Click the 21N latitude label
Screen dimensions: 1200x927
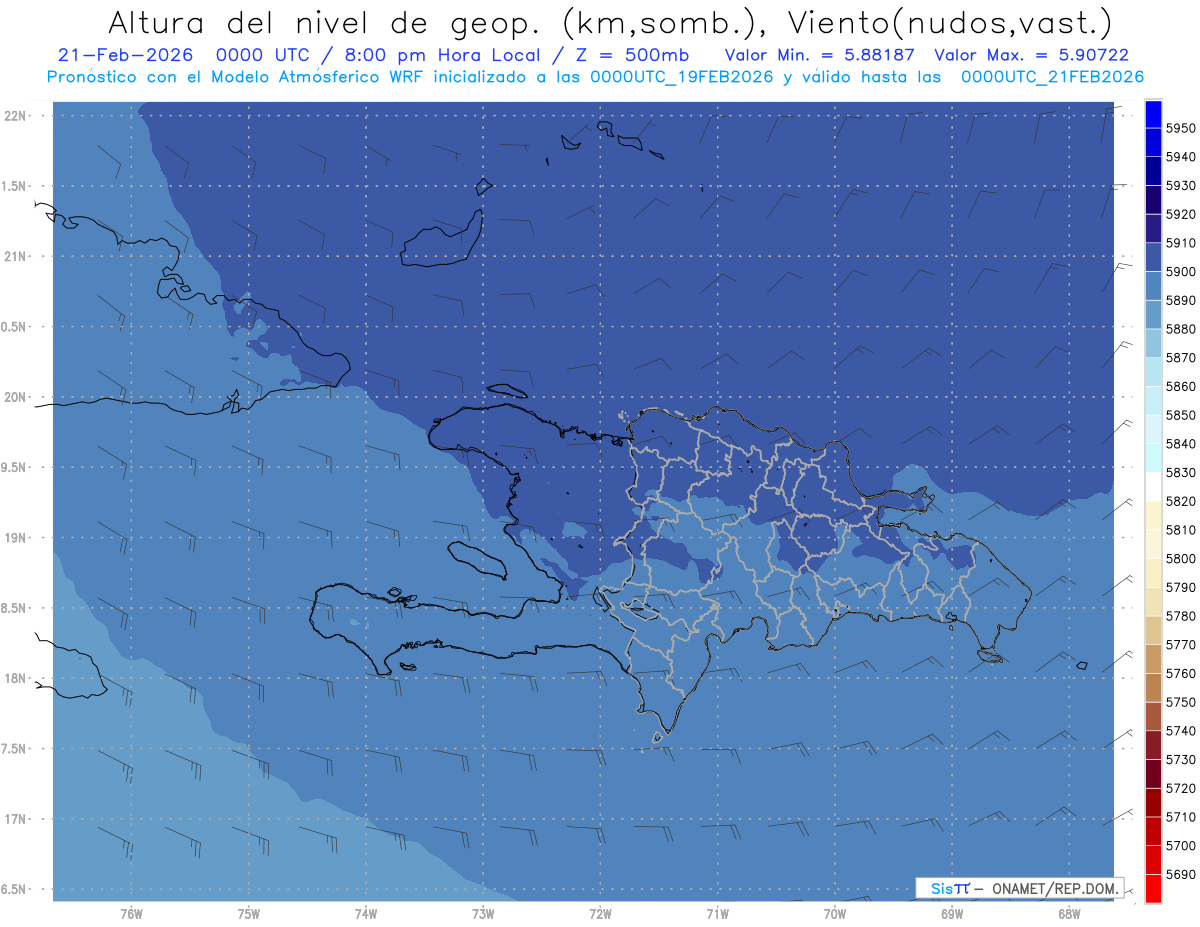click(x=17, y=256)
